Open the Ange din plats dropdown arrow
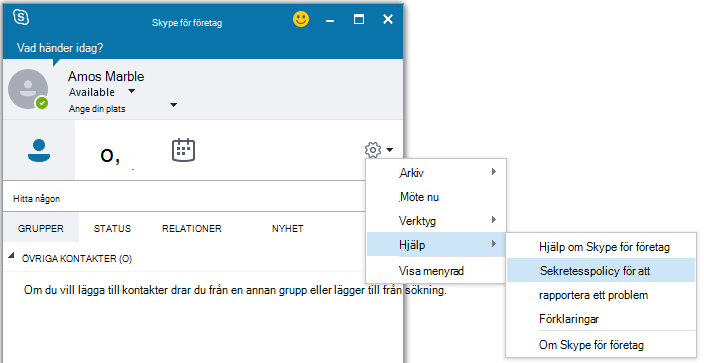 coord(173,105)
